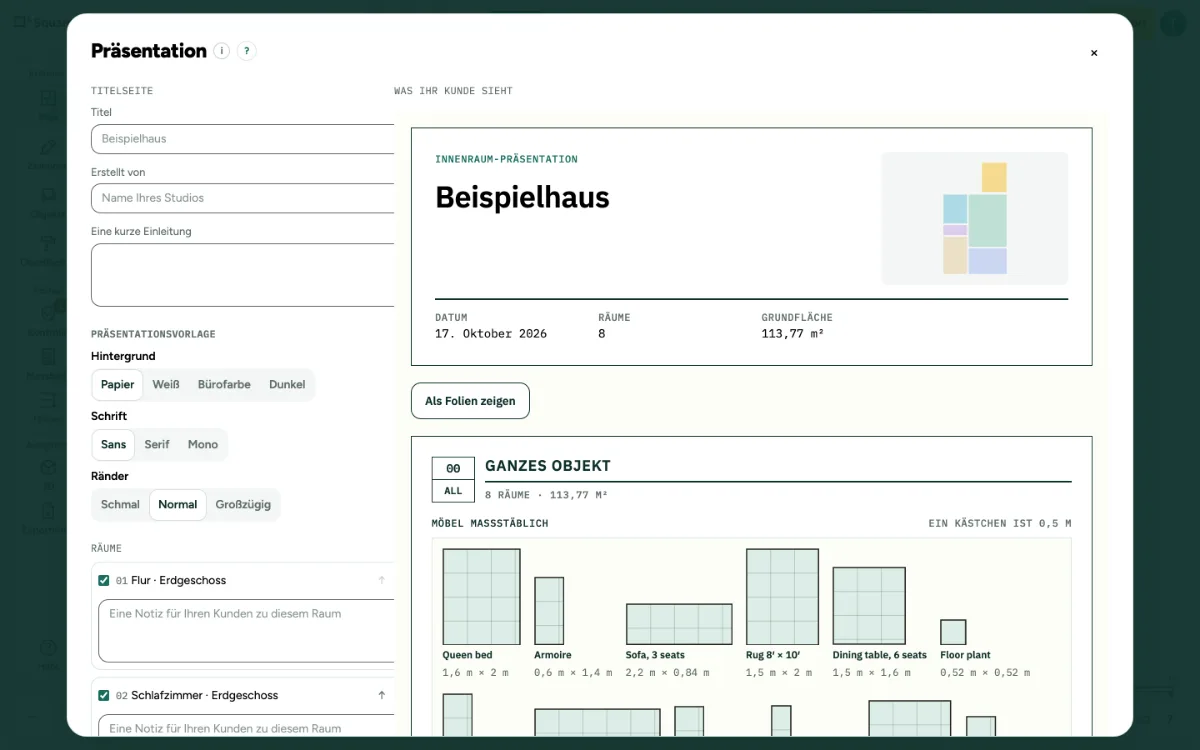Click the floor plan thumbnail on title slide

tap(974, 219)
